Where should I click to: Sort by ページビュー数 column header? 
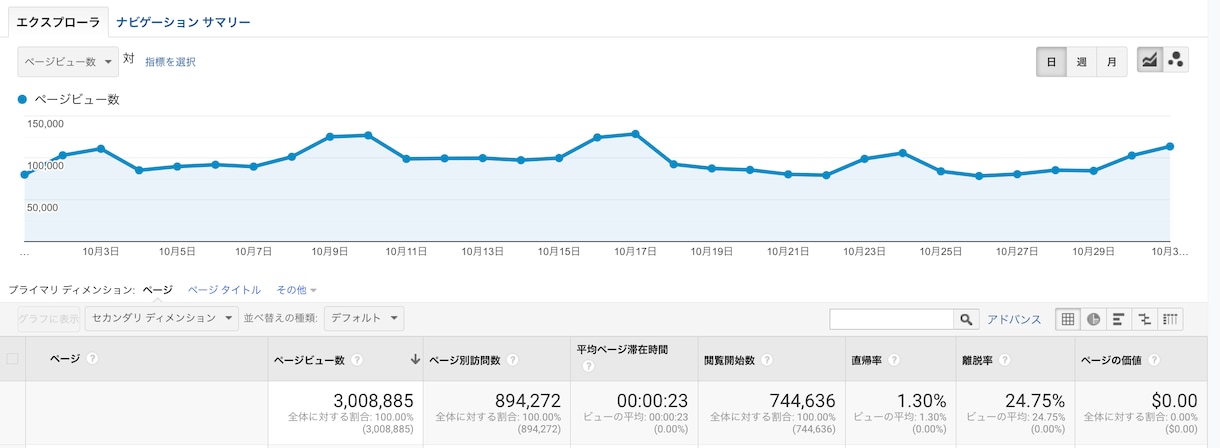[309, 360]
